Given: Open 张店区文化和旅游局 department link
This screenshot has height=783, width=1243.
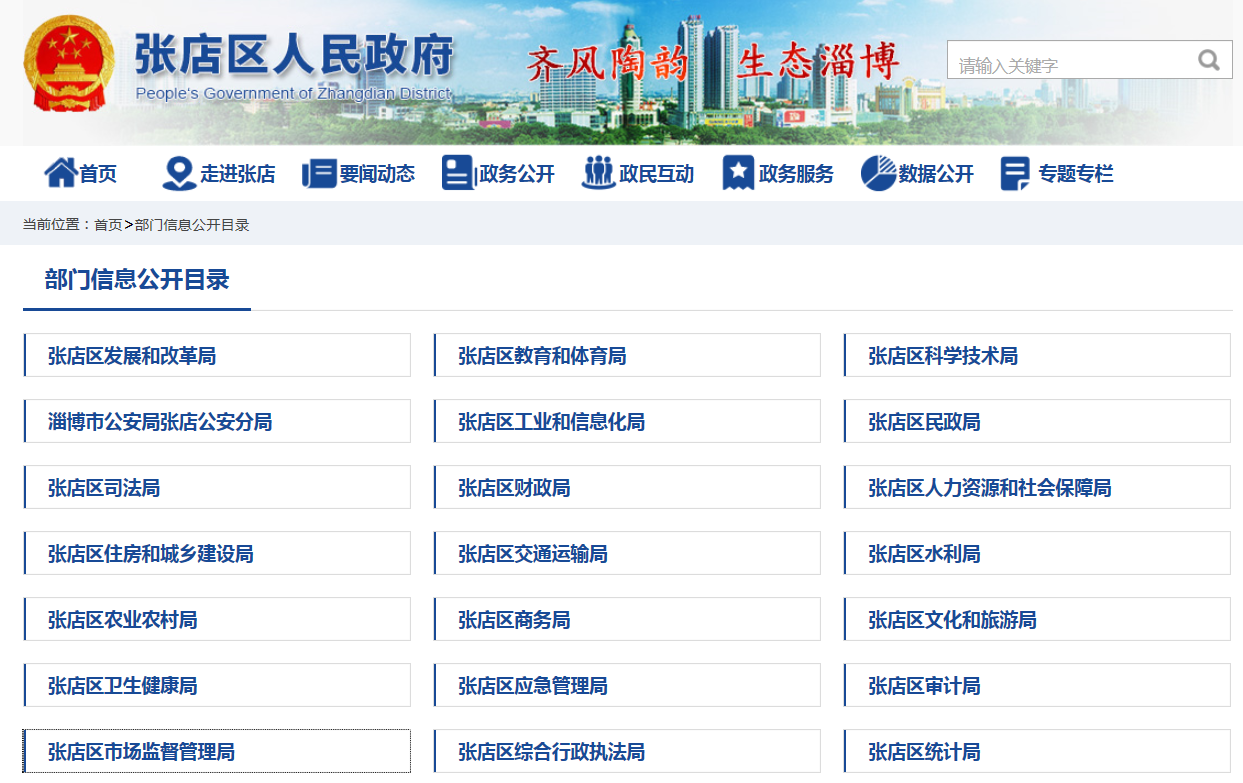Looking at the screenshot, I should point(952,620).
